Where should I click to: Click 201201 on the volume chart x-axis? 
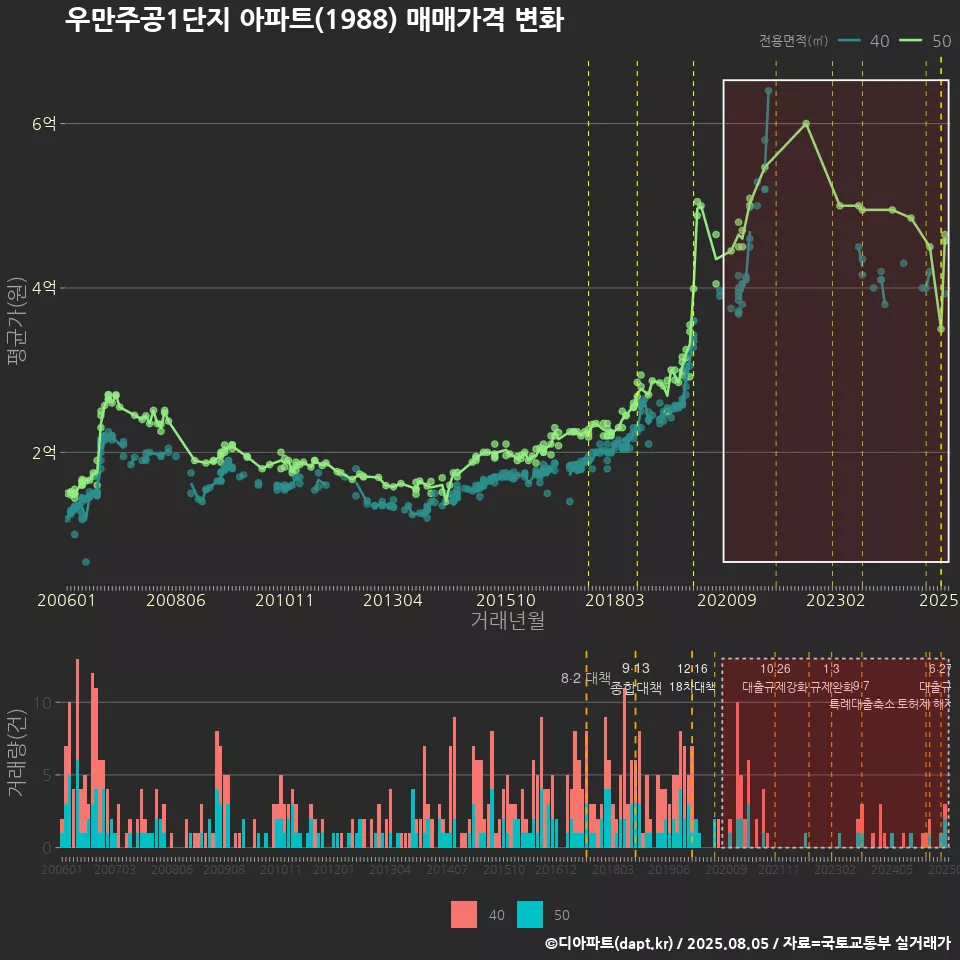pyautogui.click(x=334, y=869)
